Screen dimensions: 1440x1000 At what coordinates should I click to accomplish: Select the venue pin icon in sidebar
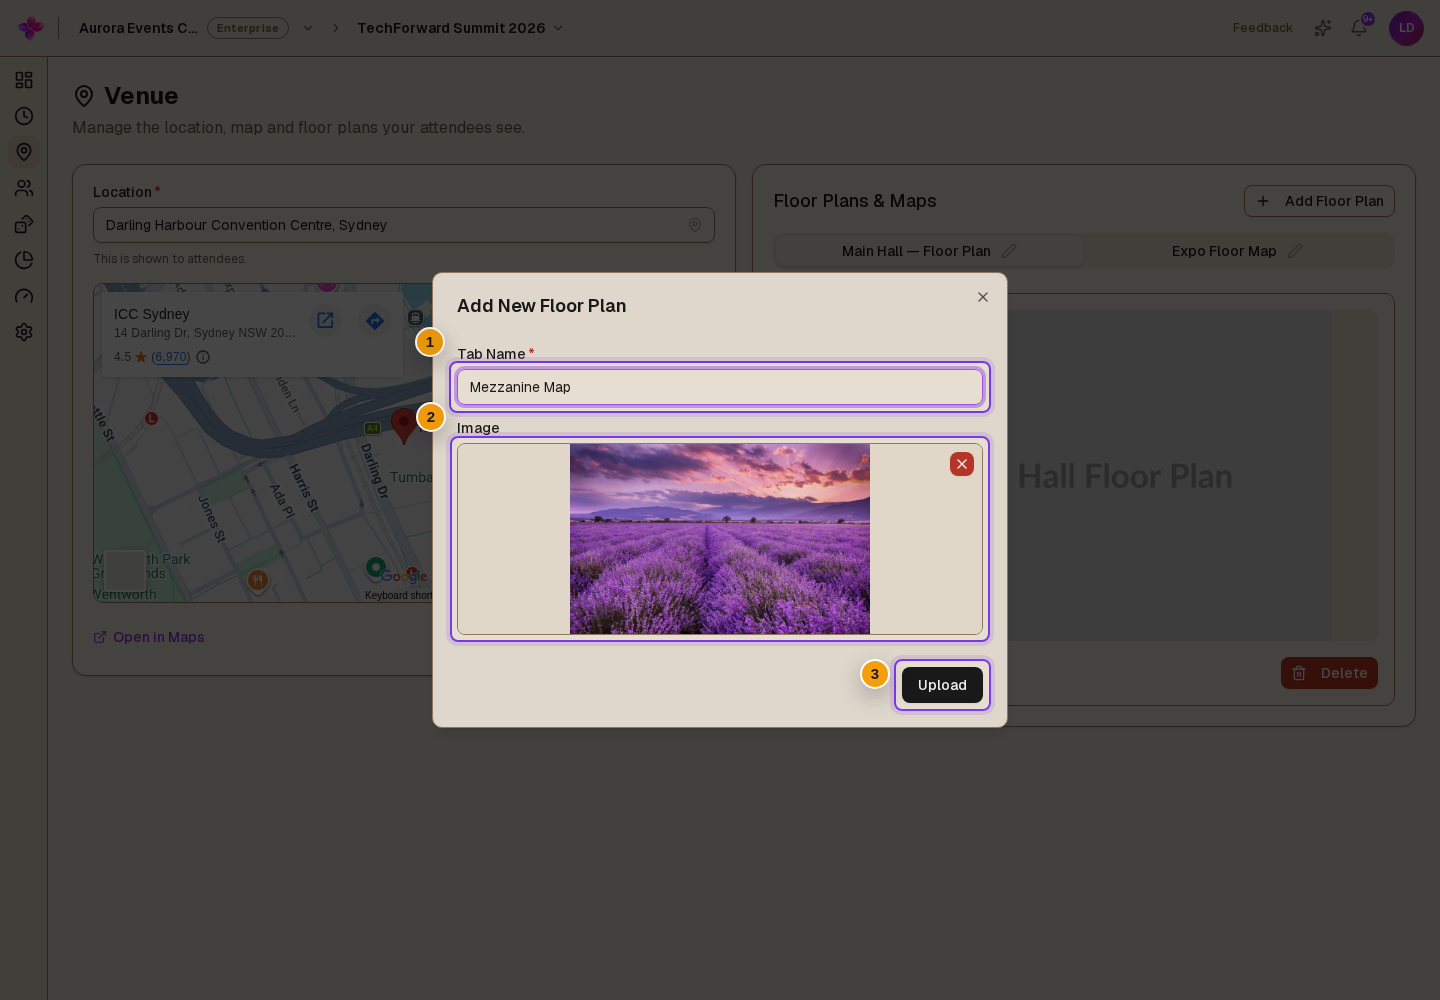24,152
